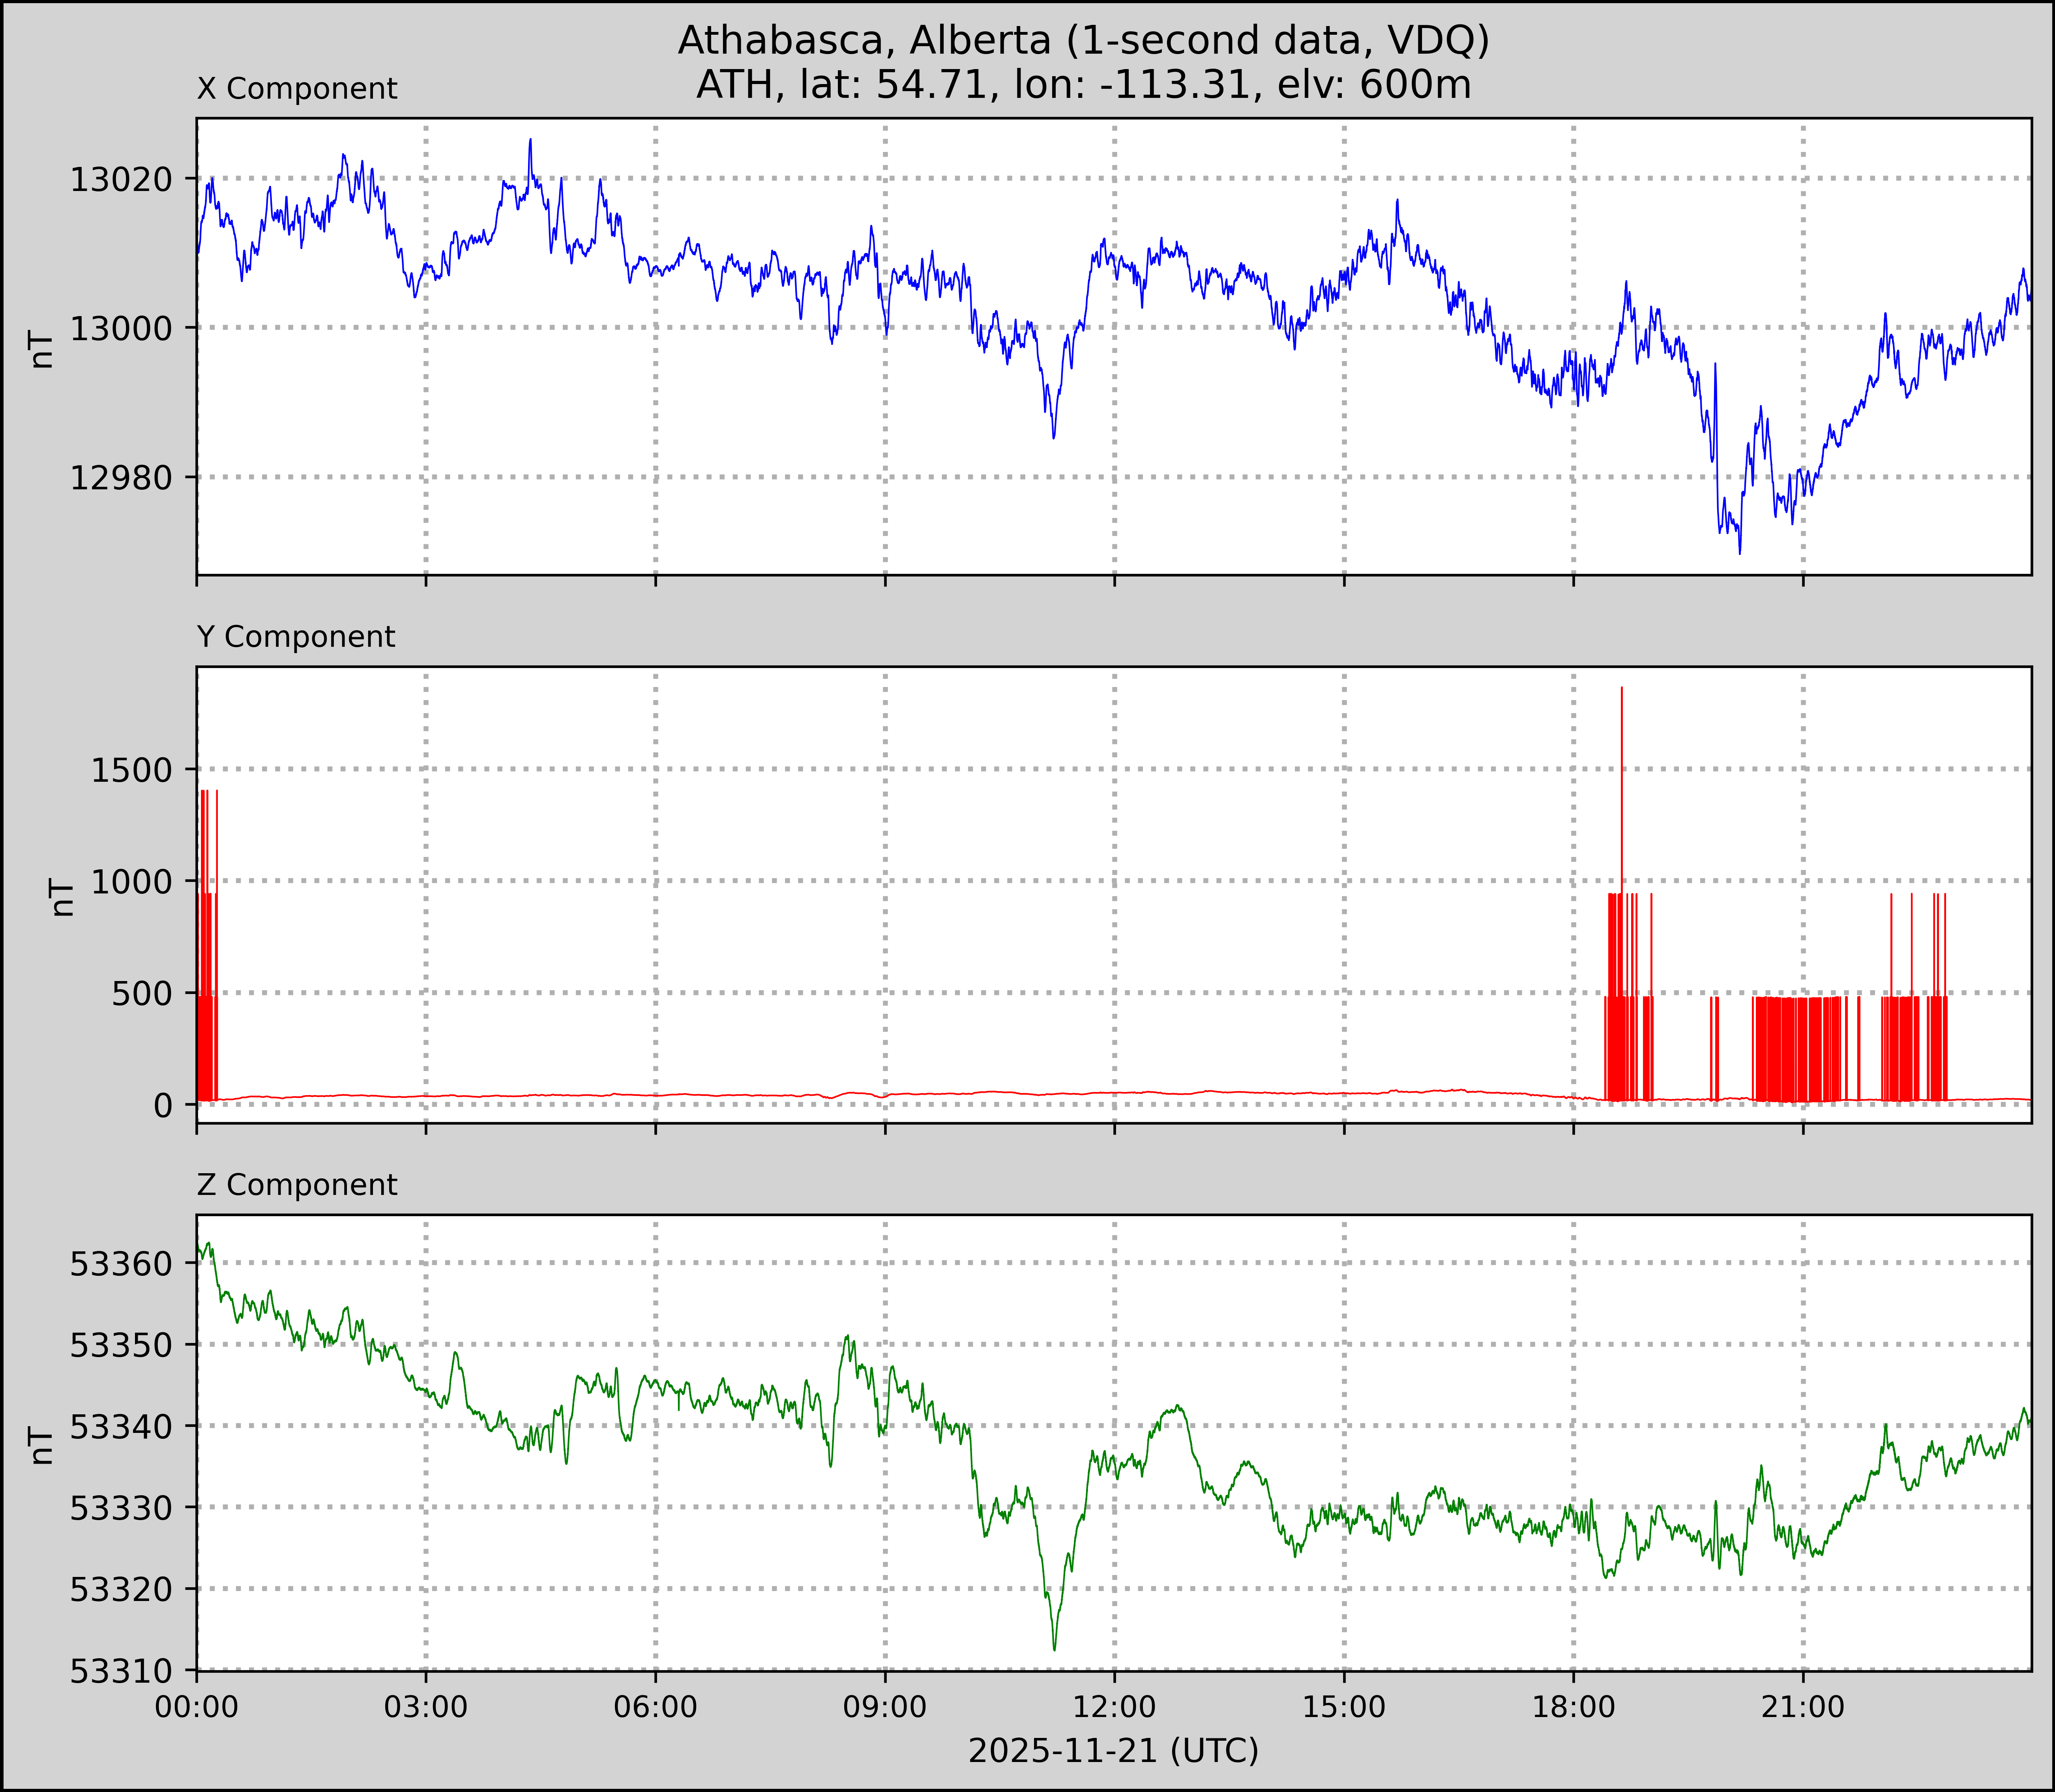Click the 00:00 time axis label
Viewport: 2055px width, 1792px height.
197,1707
